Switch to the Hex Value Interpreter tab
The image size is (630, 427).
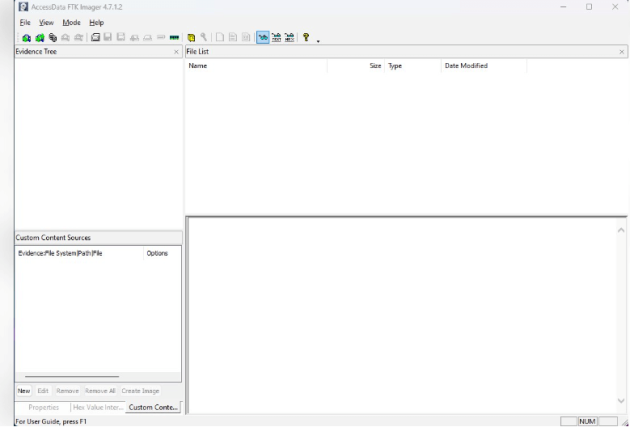tap(98, 407)
